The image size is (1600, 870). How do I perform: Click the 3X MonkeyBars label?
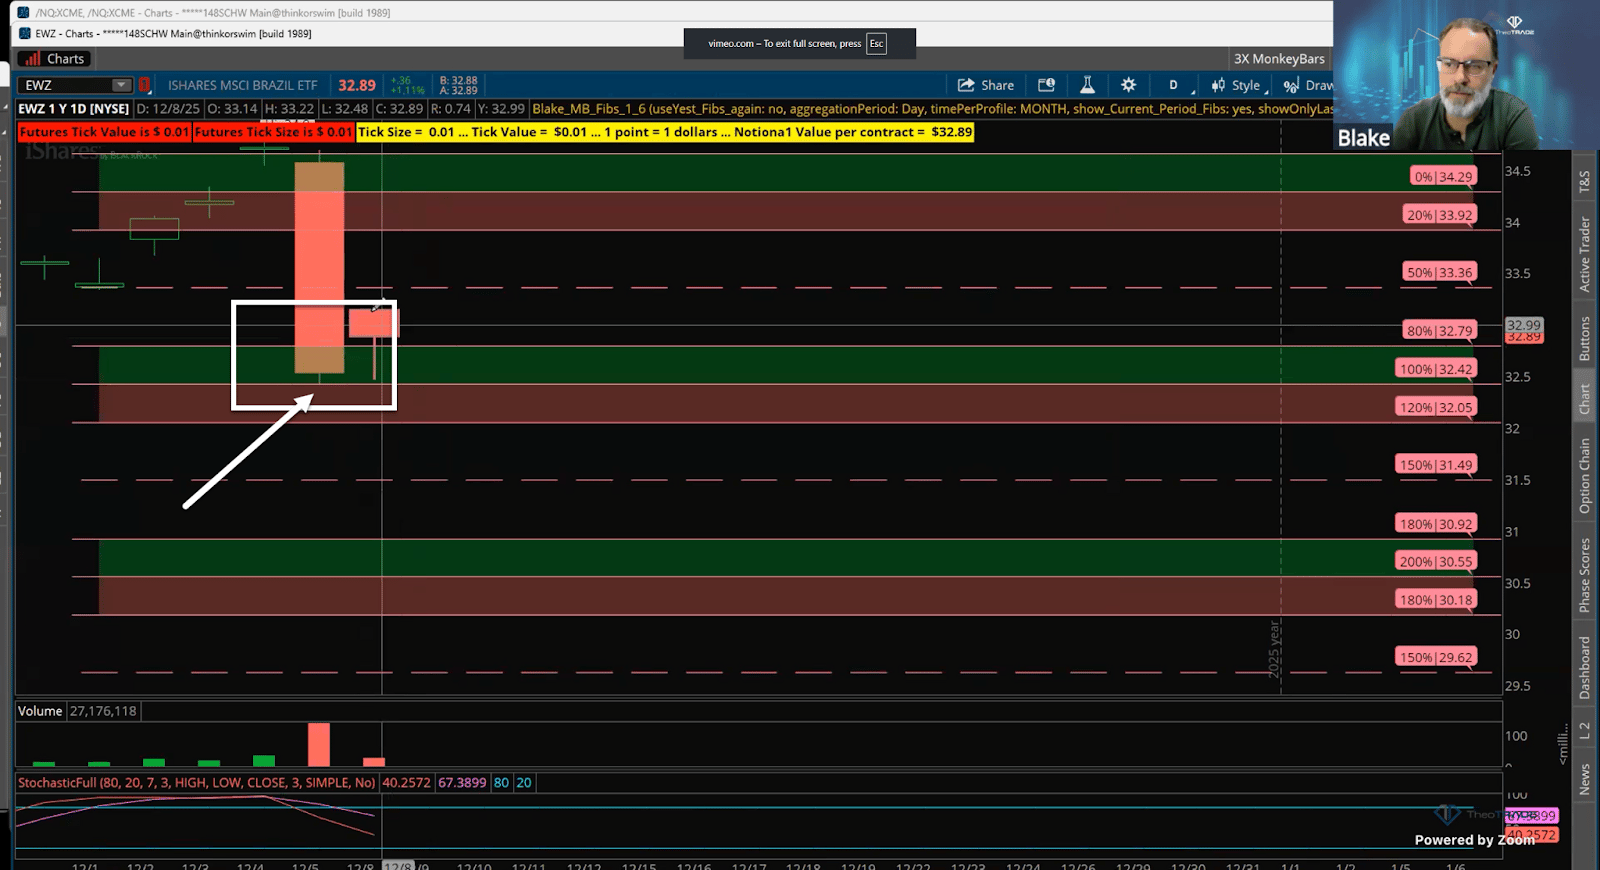pos(1279,59)
